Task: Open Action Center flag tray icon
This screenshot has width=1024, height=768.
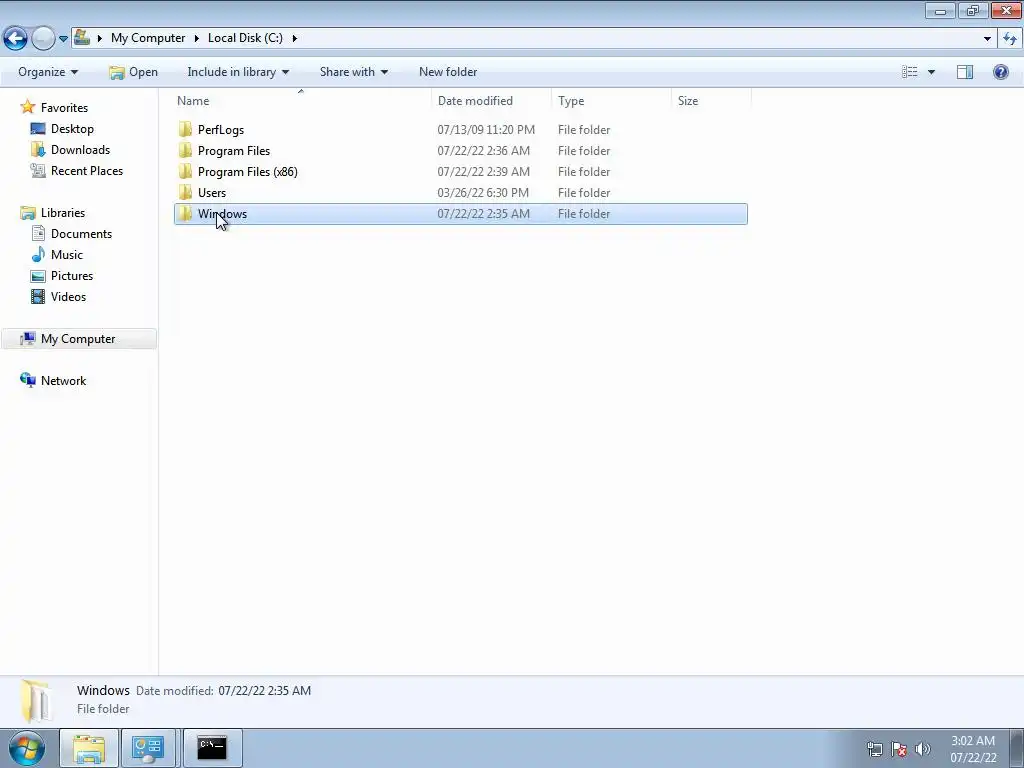Action: pyautogui.click(x=899, y=749)
